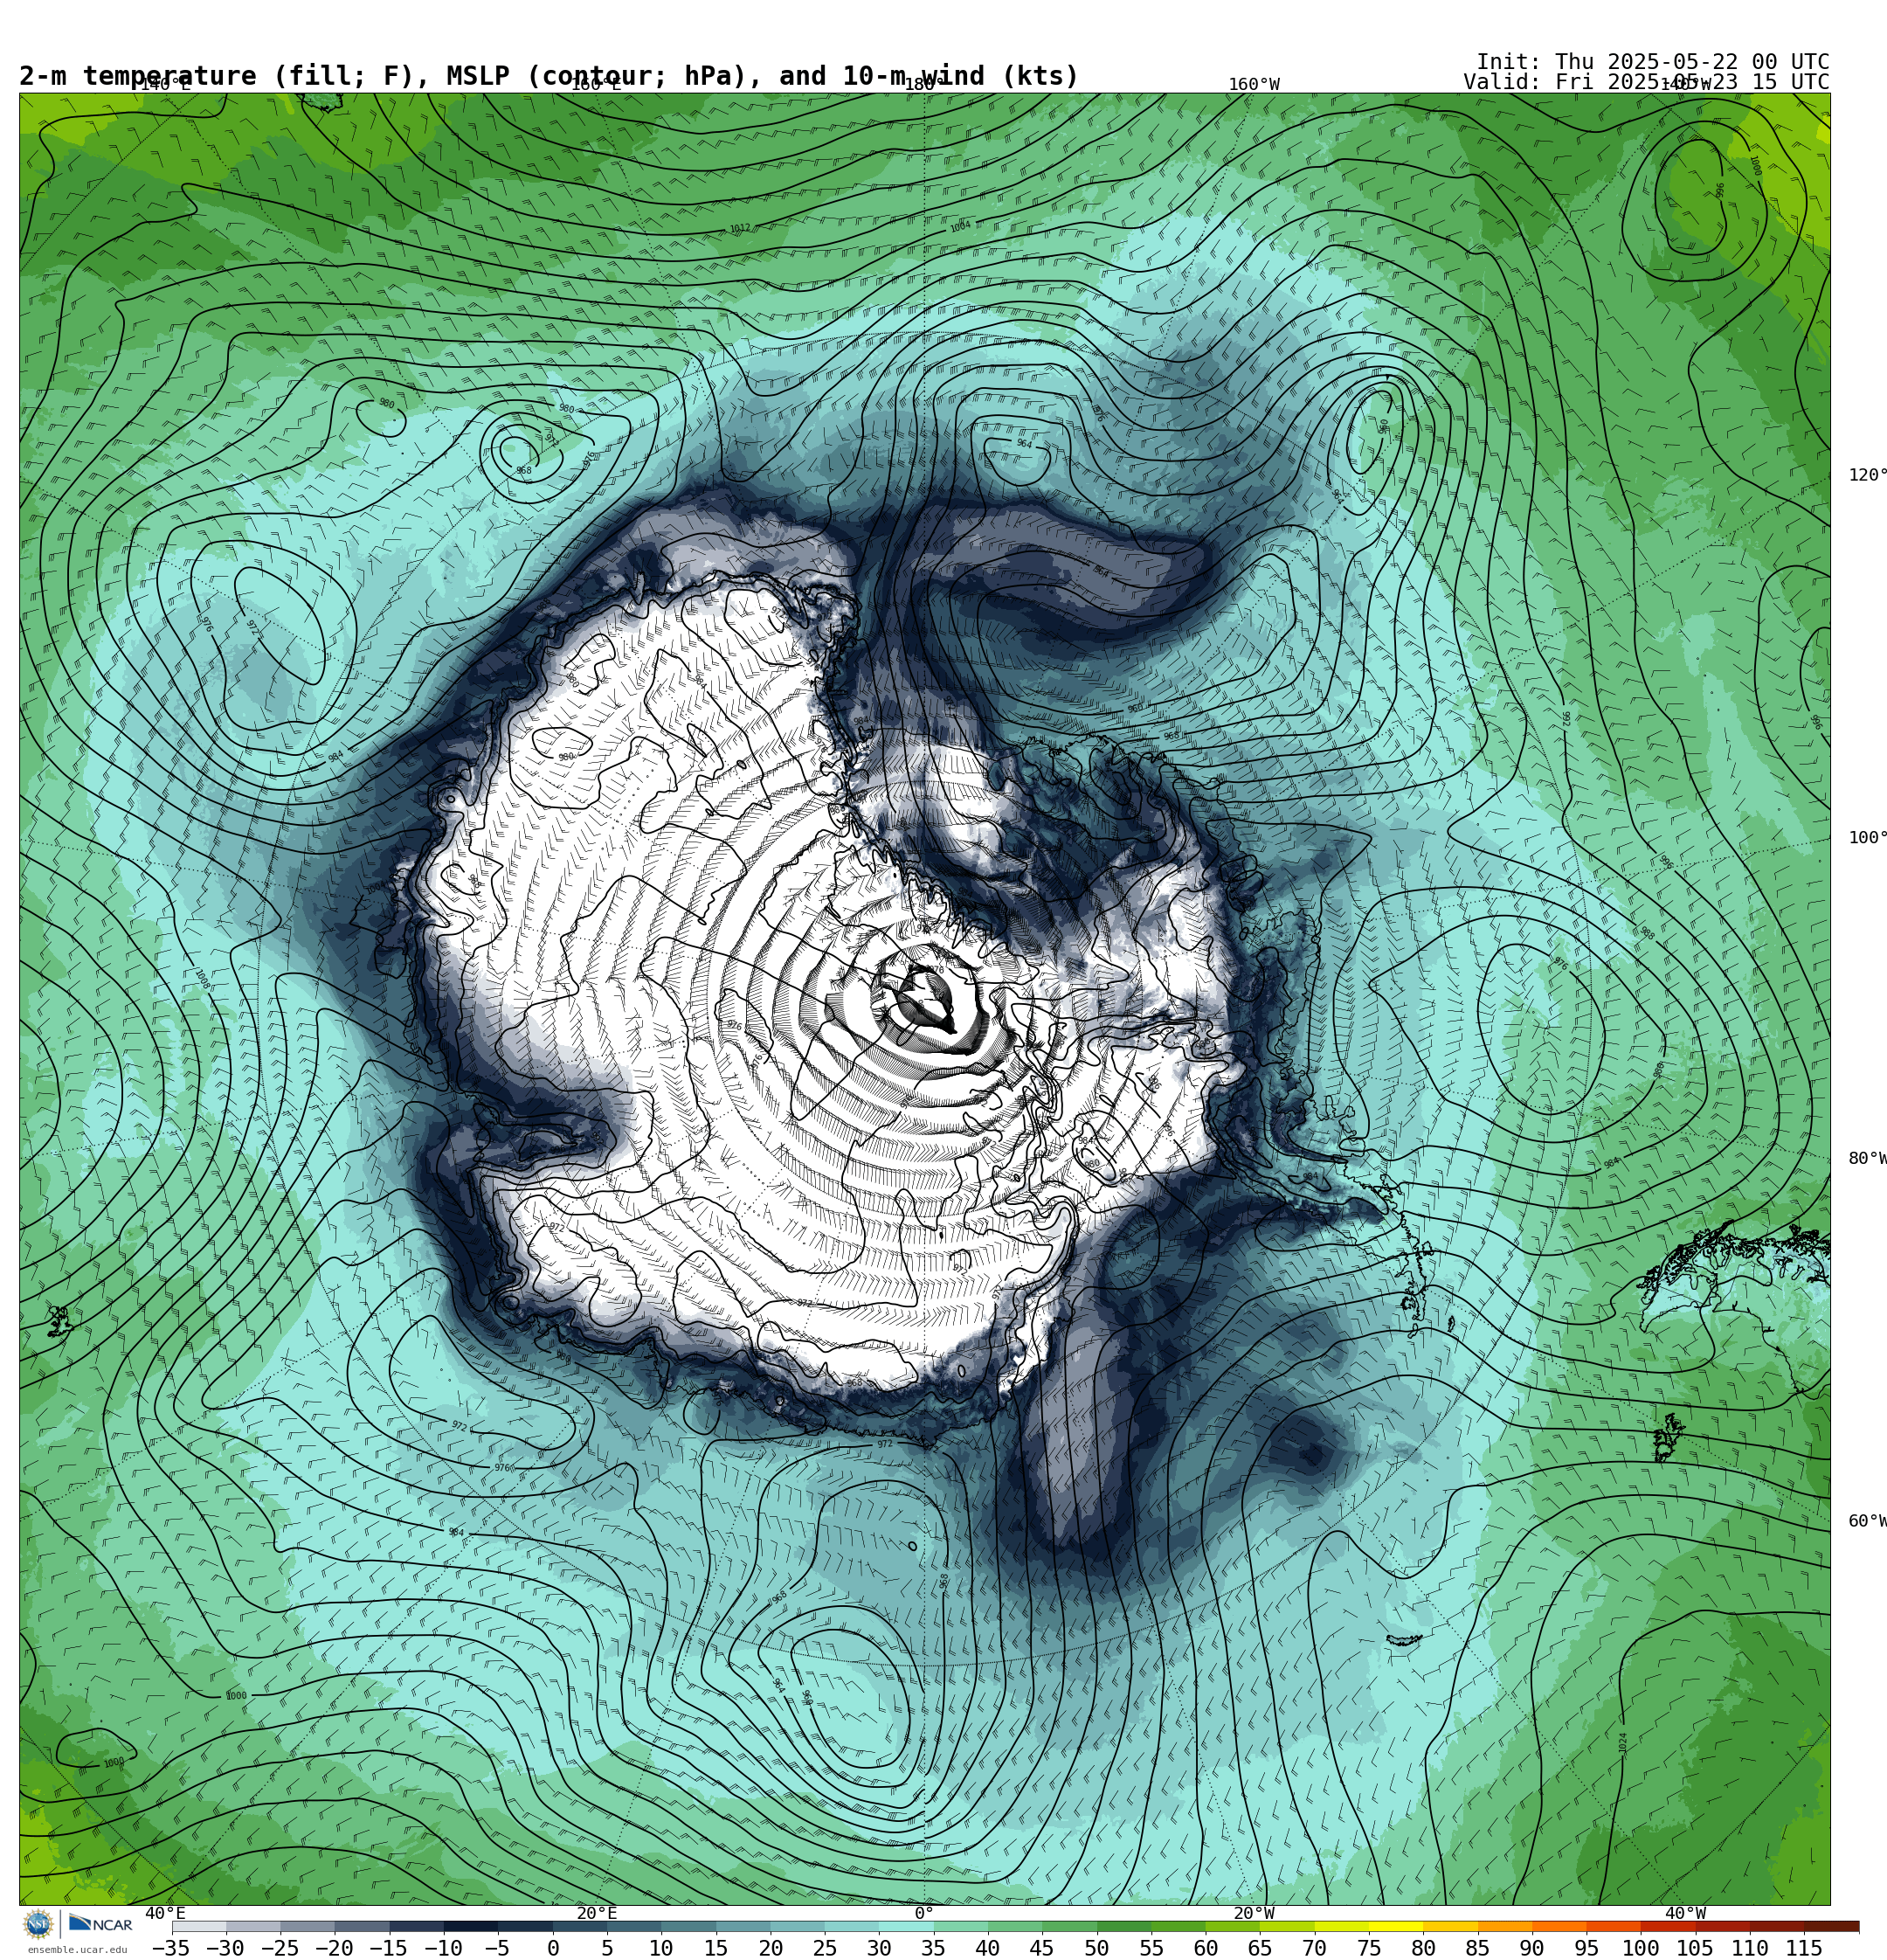Click the 1008 isobar contour label
The height and width of the screenshot is (1960, 1887).
(x=202, y=979)
